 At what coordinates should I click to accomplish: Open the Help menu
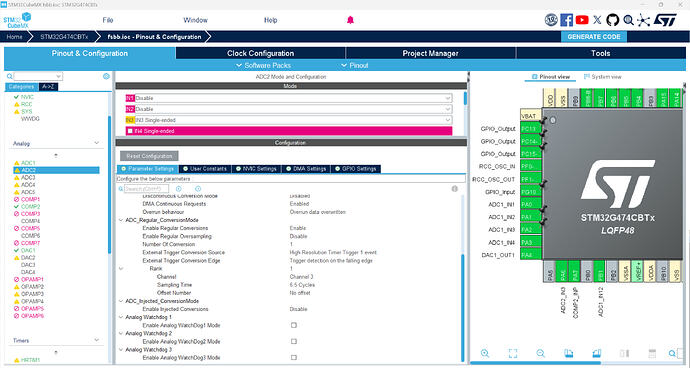(271, 20)
